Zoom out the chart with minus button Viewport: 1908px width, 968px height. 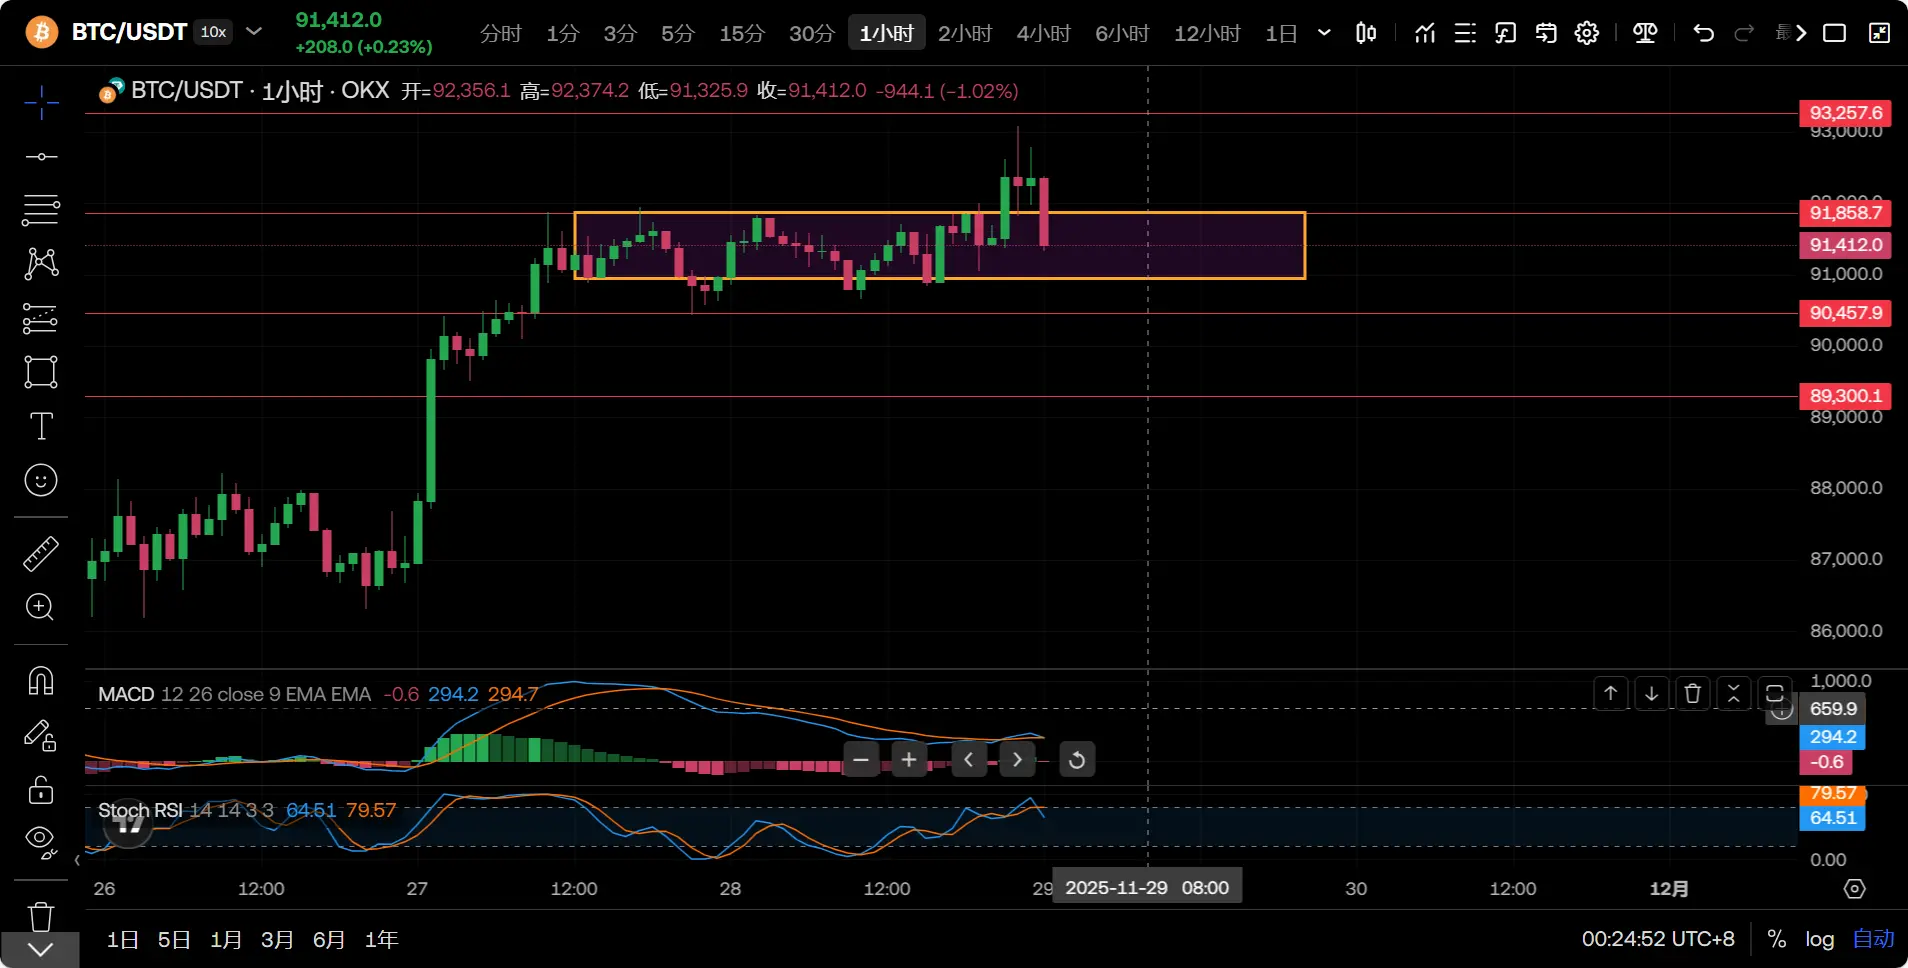[861, 760]
